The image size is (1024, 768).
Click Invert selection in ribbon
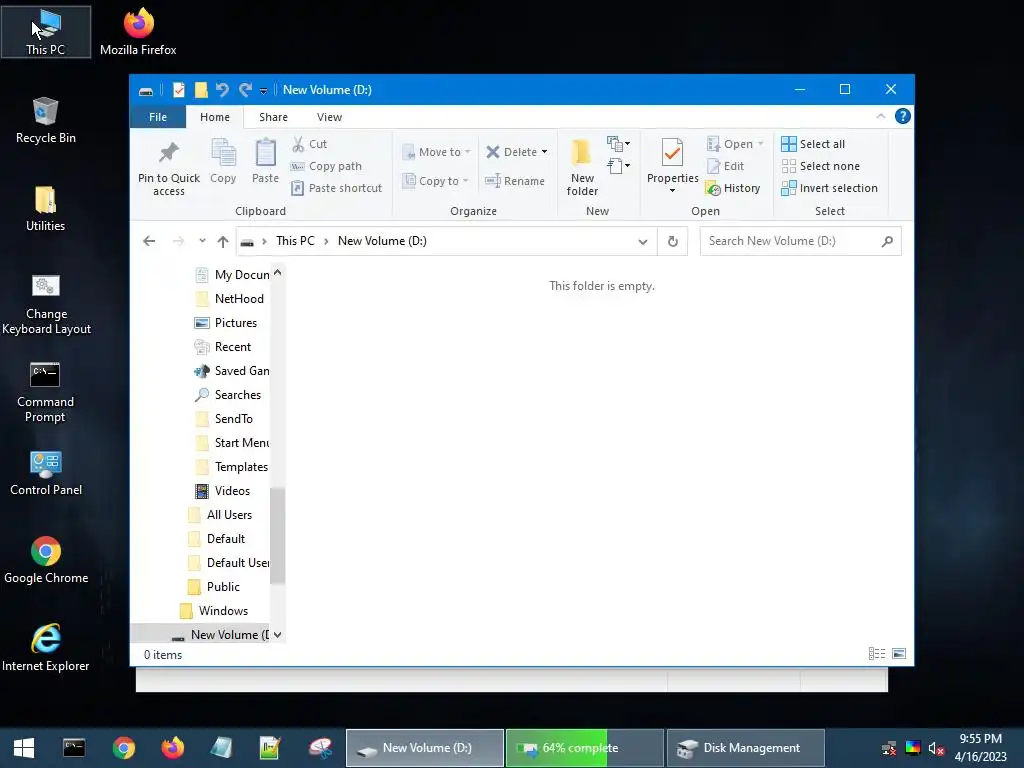click(829, 188)
